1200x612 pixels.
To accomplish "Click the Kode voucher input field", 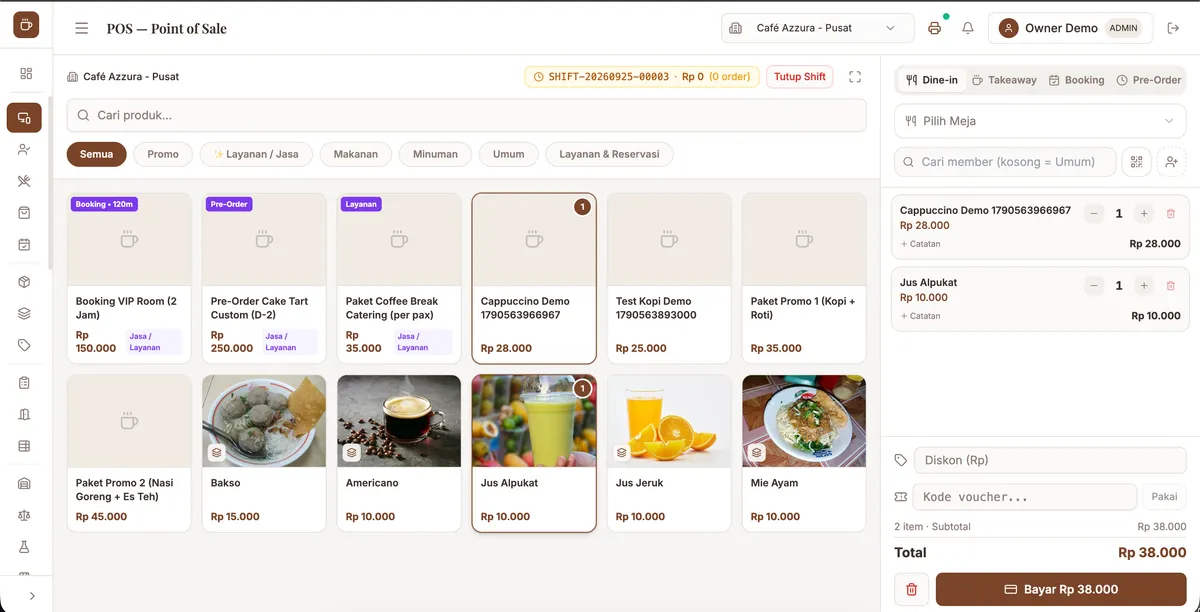I will 1025,497.
